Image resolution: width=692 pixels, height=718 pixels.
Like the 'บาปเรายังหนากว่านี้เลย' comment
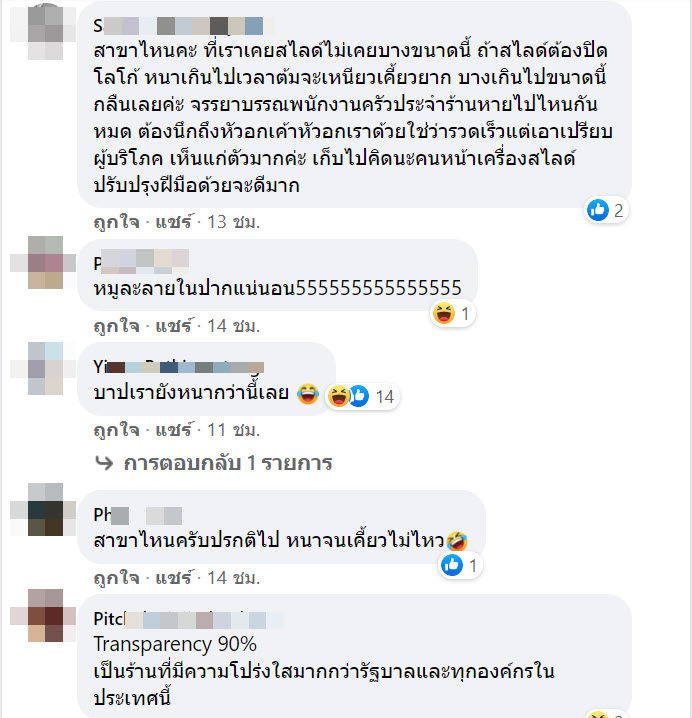pyautogui.click(x=116, y=430)
